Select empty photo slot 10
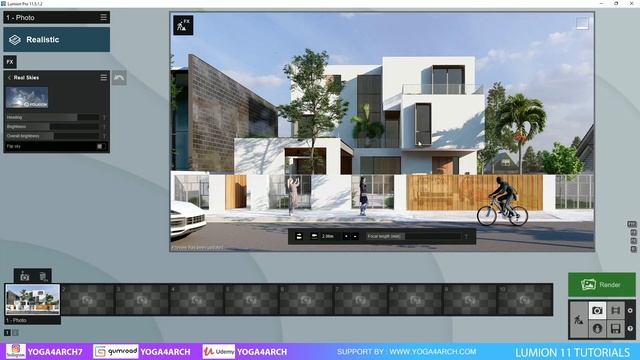640x360 pixels. click(x=525, y=300)
